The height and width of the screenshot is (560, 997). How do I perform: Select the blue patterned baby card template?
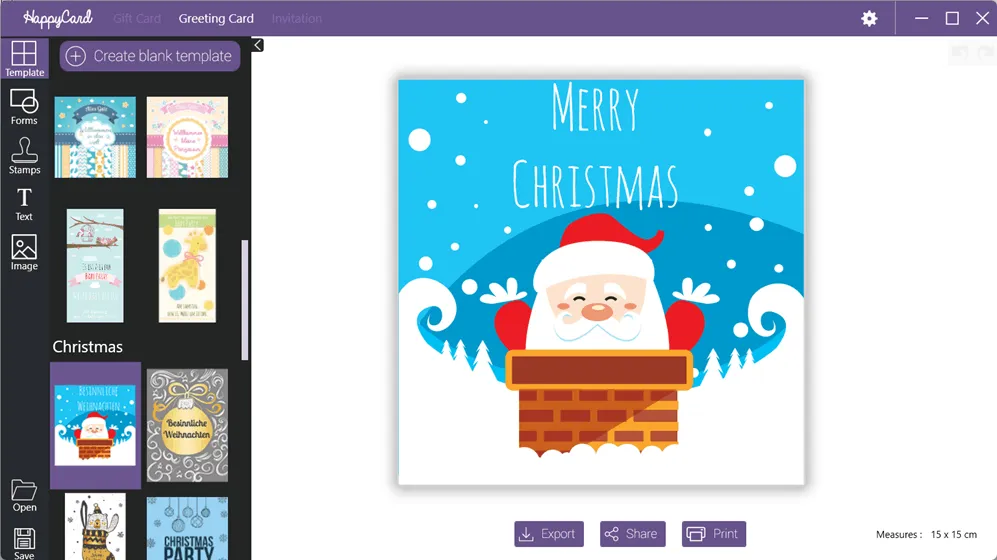point(95,137)
